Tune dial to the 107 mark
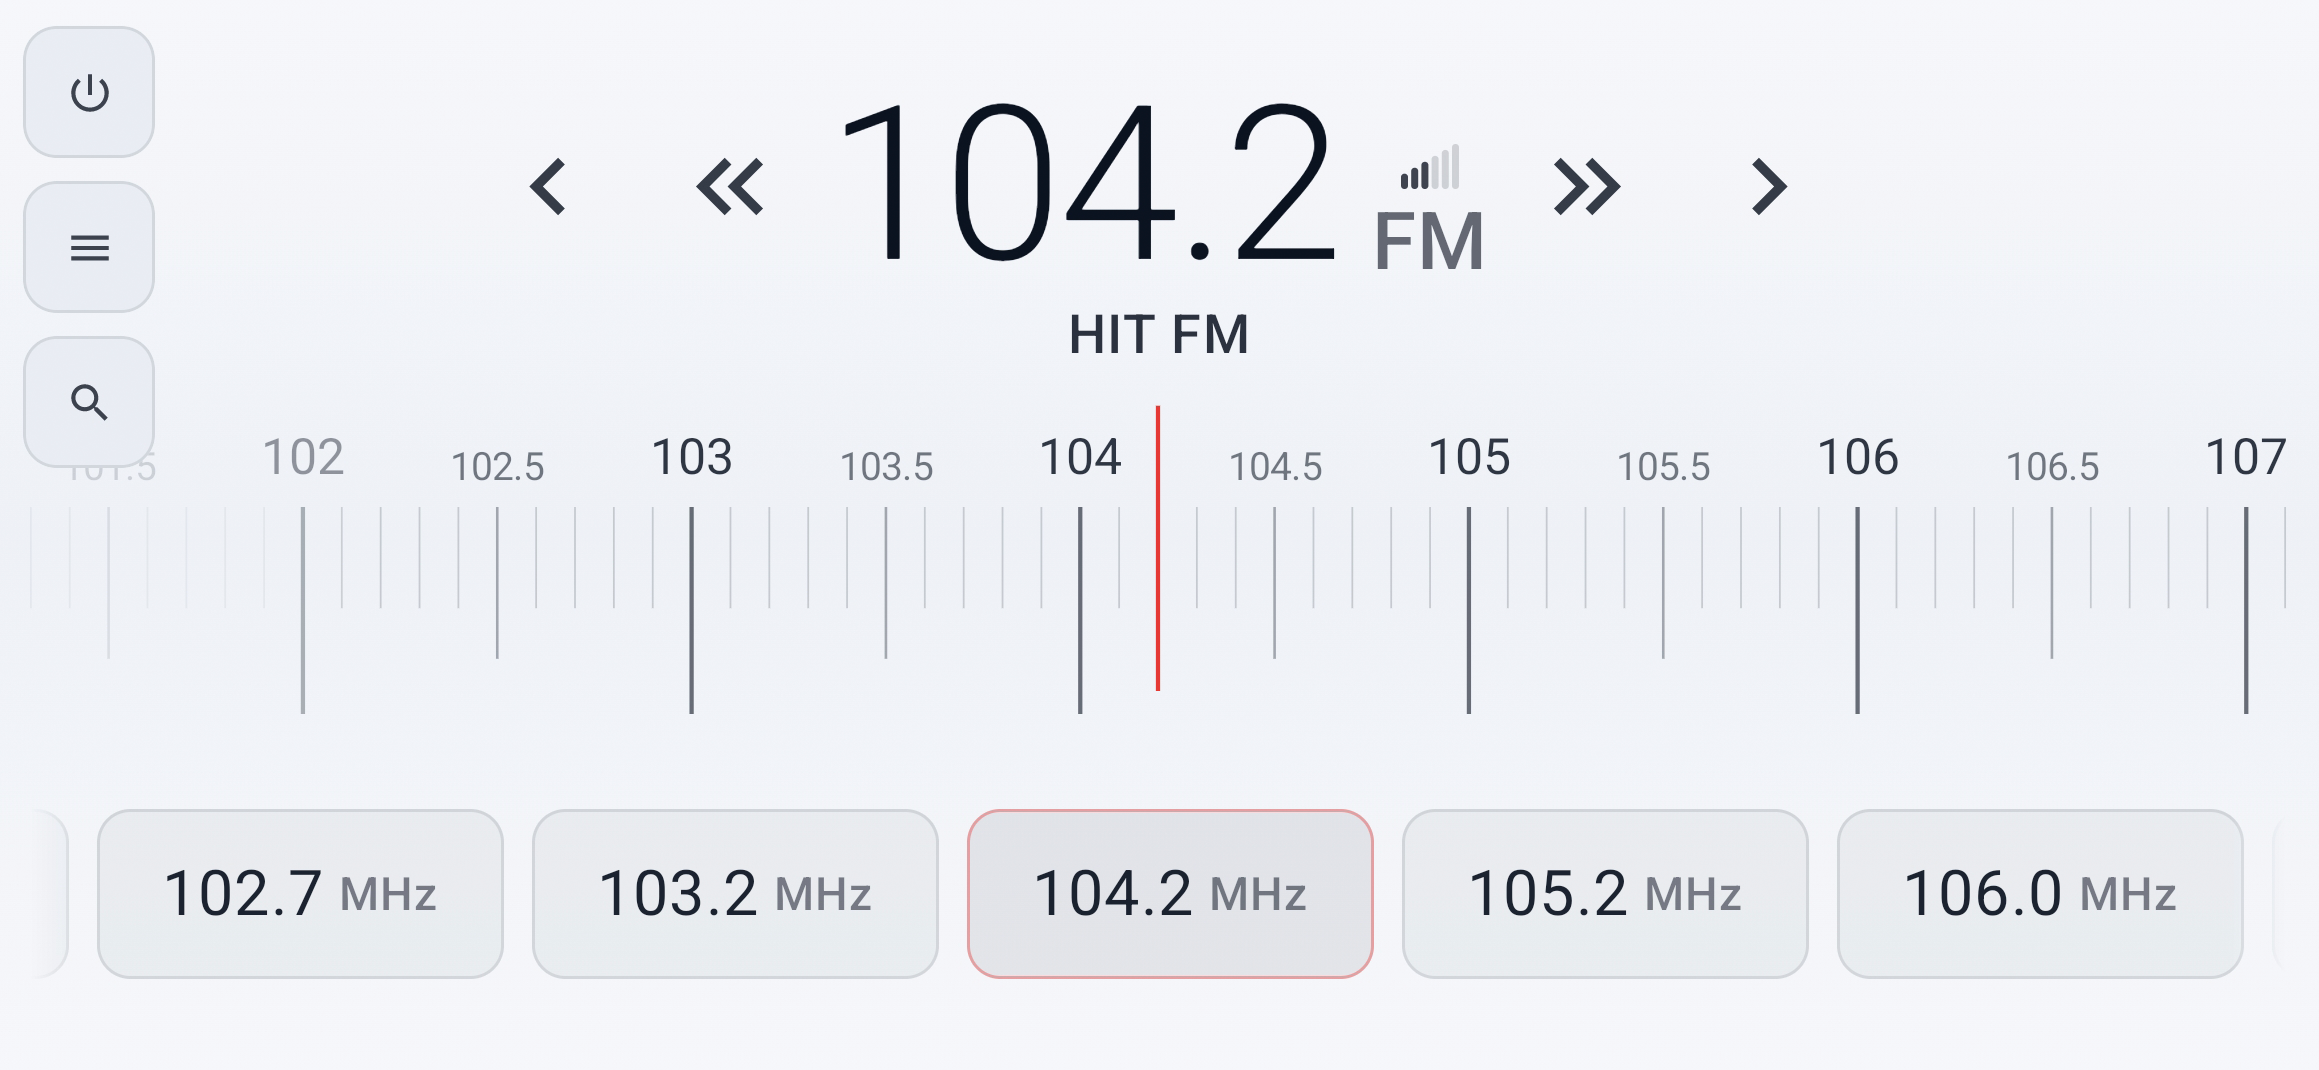This screenshot has width=2319, height=1070. [2246, 457]
